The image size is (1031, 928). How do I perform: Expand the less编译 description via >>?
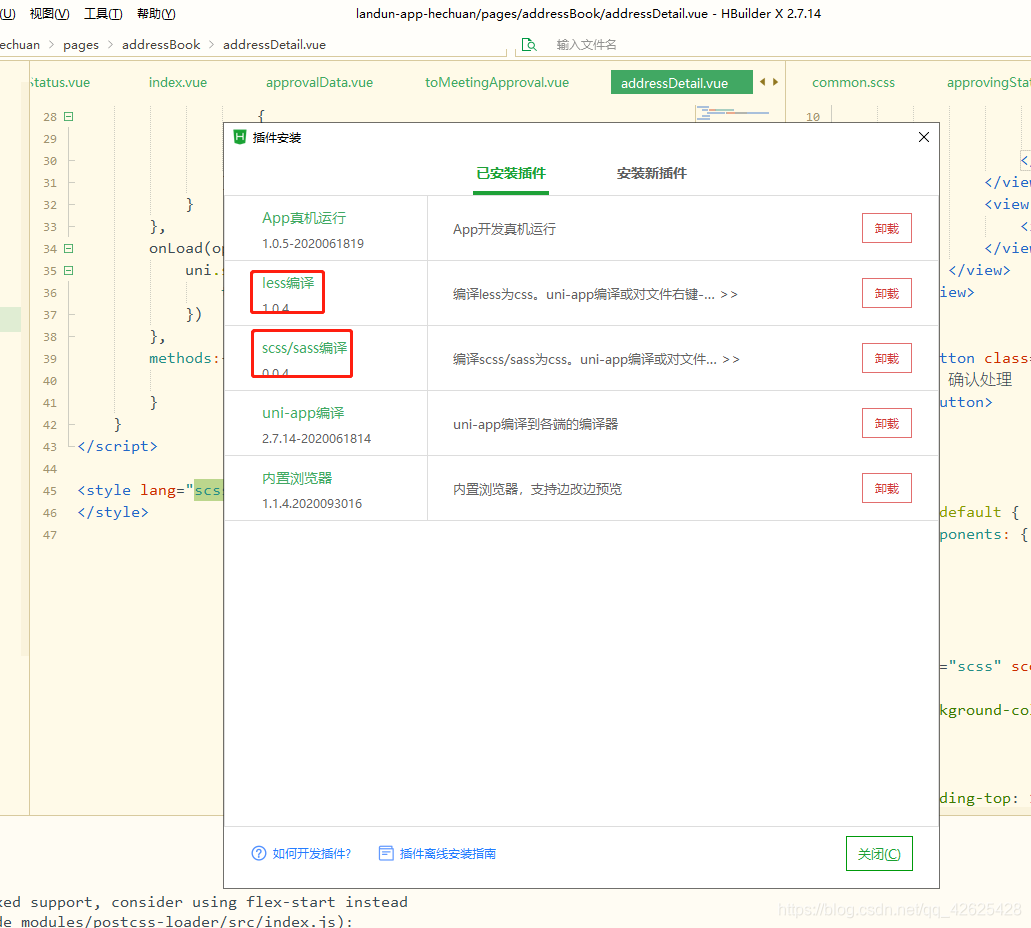729,295
